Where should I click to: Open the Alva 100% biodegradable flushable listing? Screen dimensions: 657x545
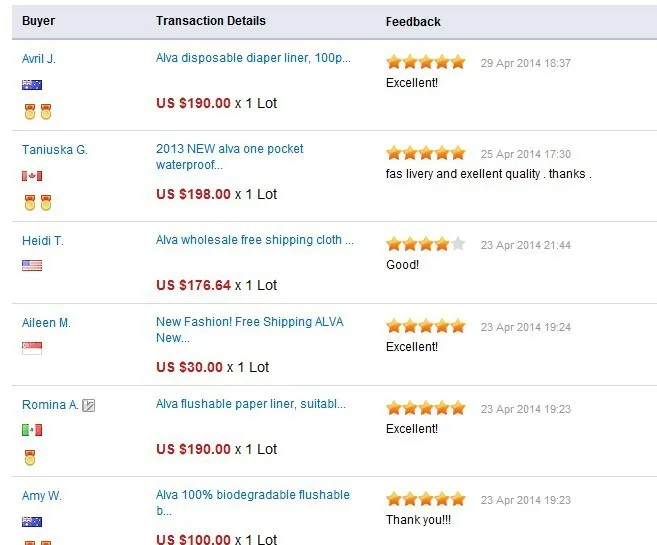pos(253,503)
